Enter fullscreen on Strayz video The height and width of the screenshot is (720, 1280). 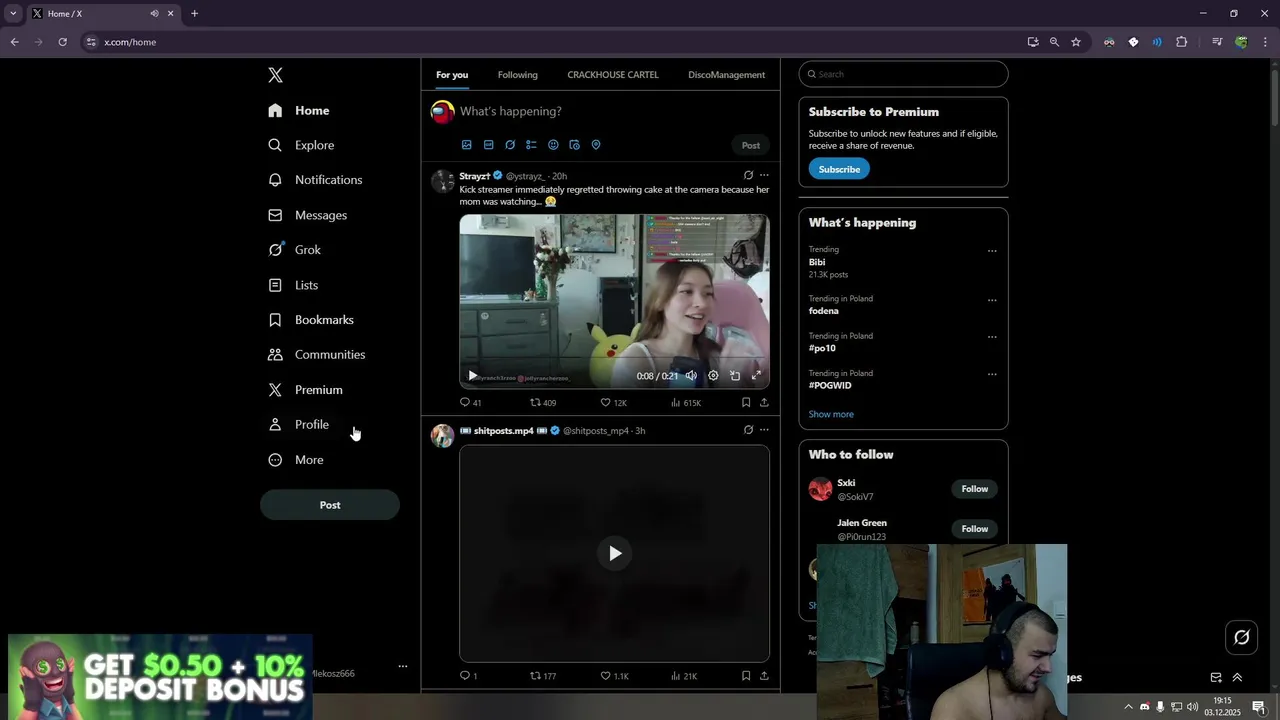pyautogui.click(x=756, y=376)
